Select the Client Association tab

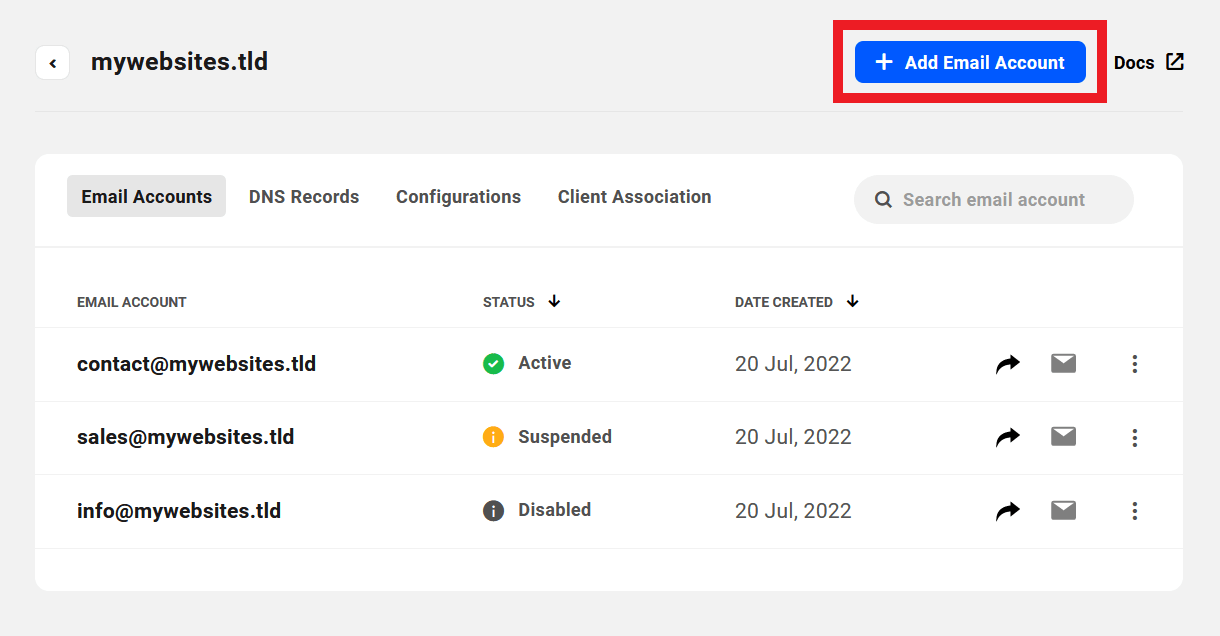635,197
